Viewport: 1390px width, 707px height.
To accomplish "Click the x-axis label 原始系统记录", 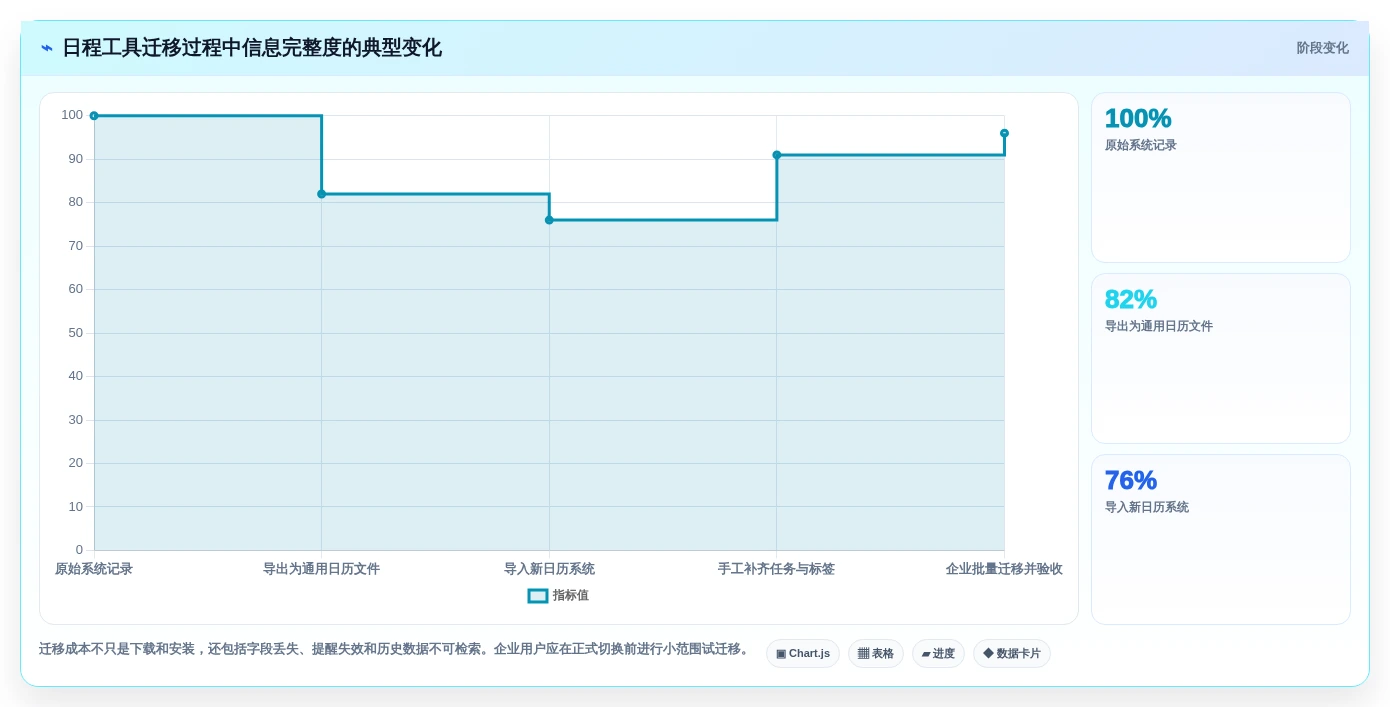I will click(x=94, y=569).
